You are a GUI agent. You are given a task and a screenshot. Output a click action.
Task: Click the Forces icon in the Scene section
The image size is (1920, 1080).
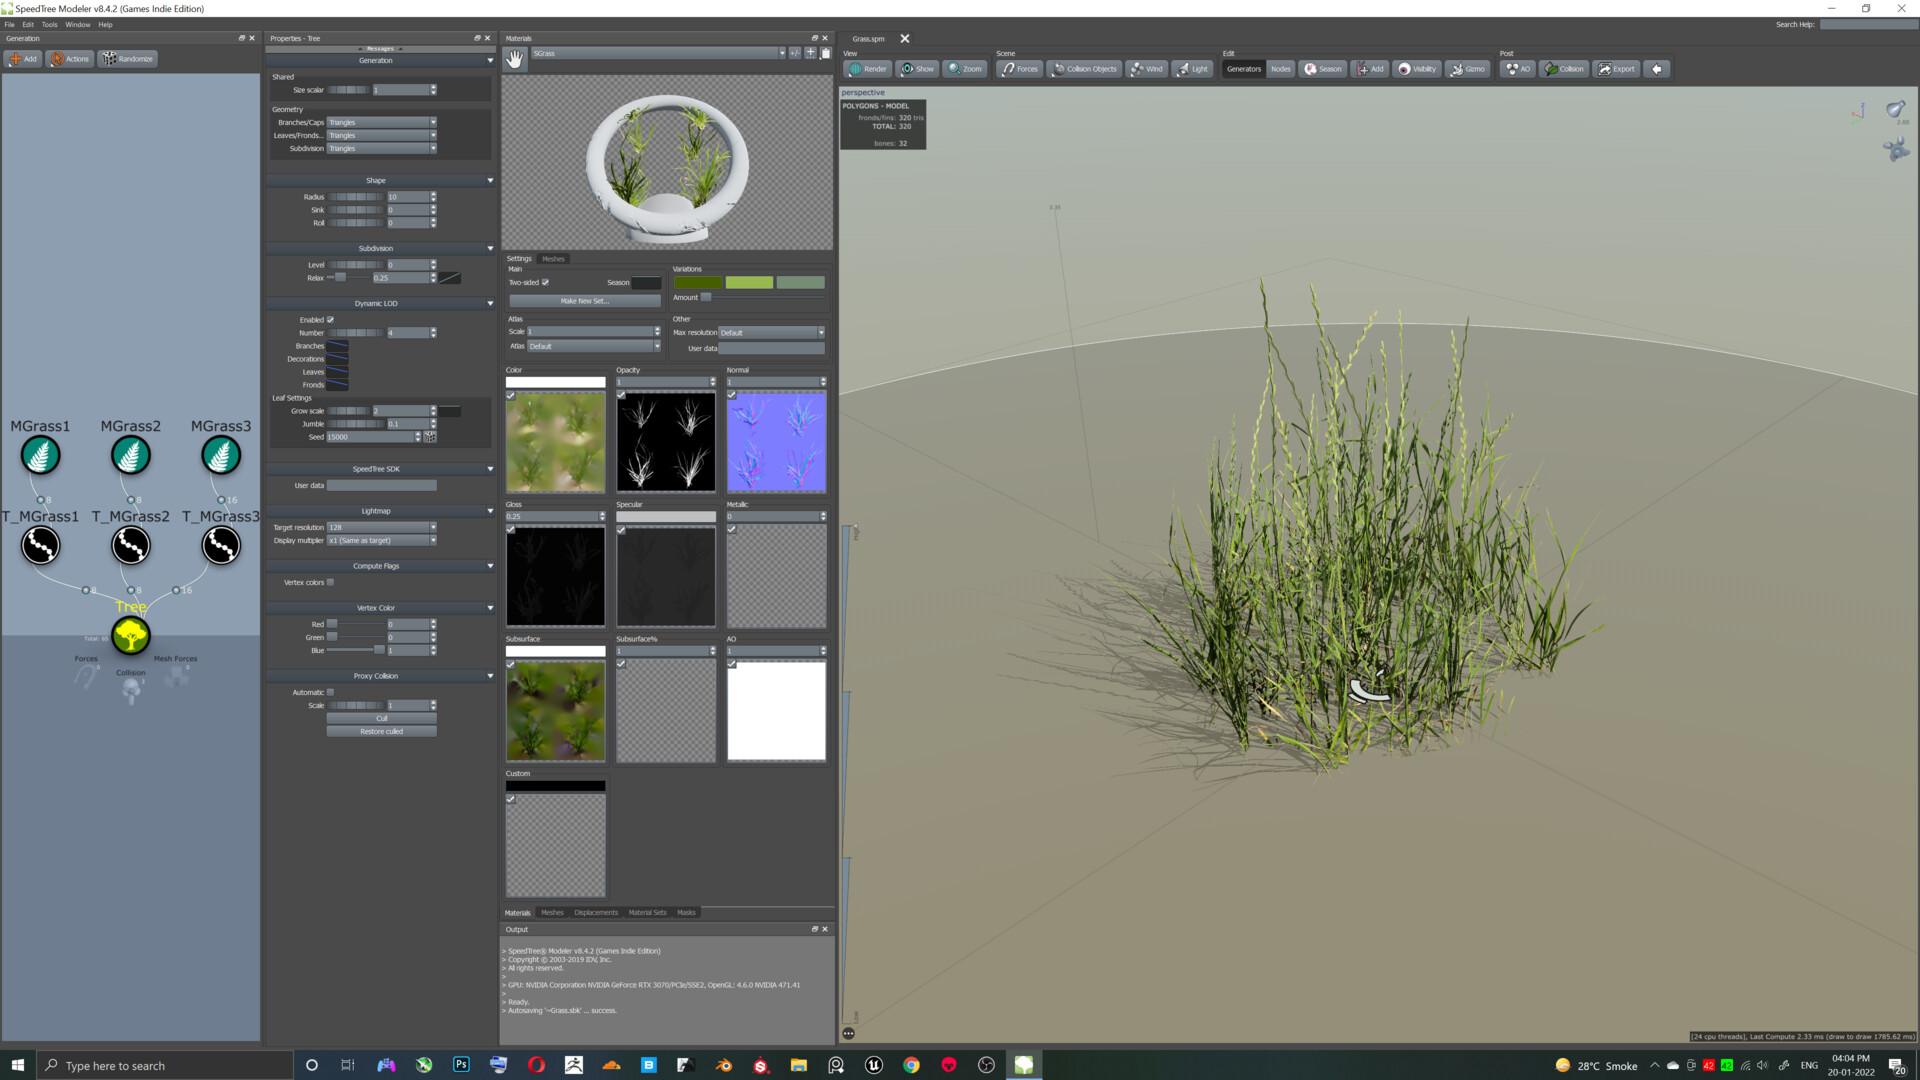[1019, 68]
